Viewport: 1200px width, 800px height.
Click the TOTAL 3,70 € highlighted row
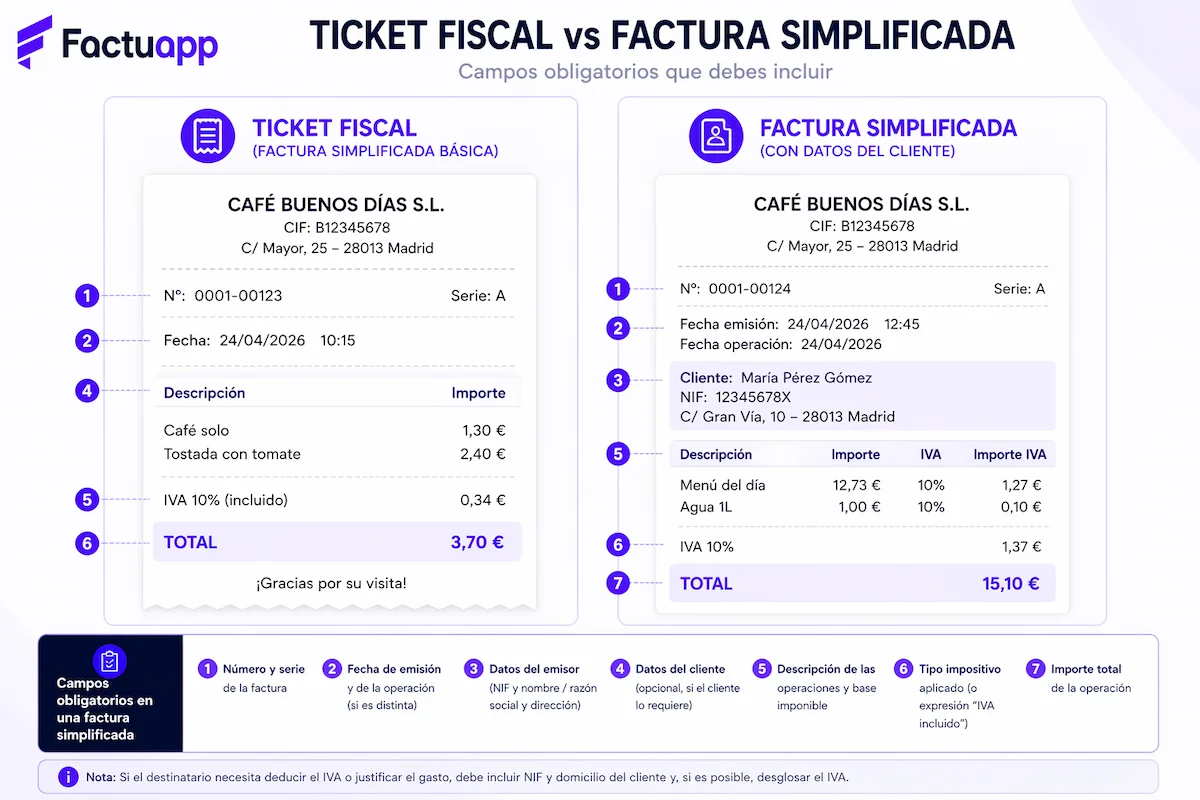tap(337, 543)
